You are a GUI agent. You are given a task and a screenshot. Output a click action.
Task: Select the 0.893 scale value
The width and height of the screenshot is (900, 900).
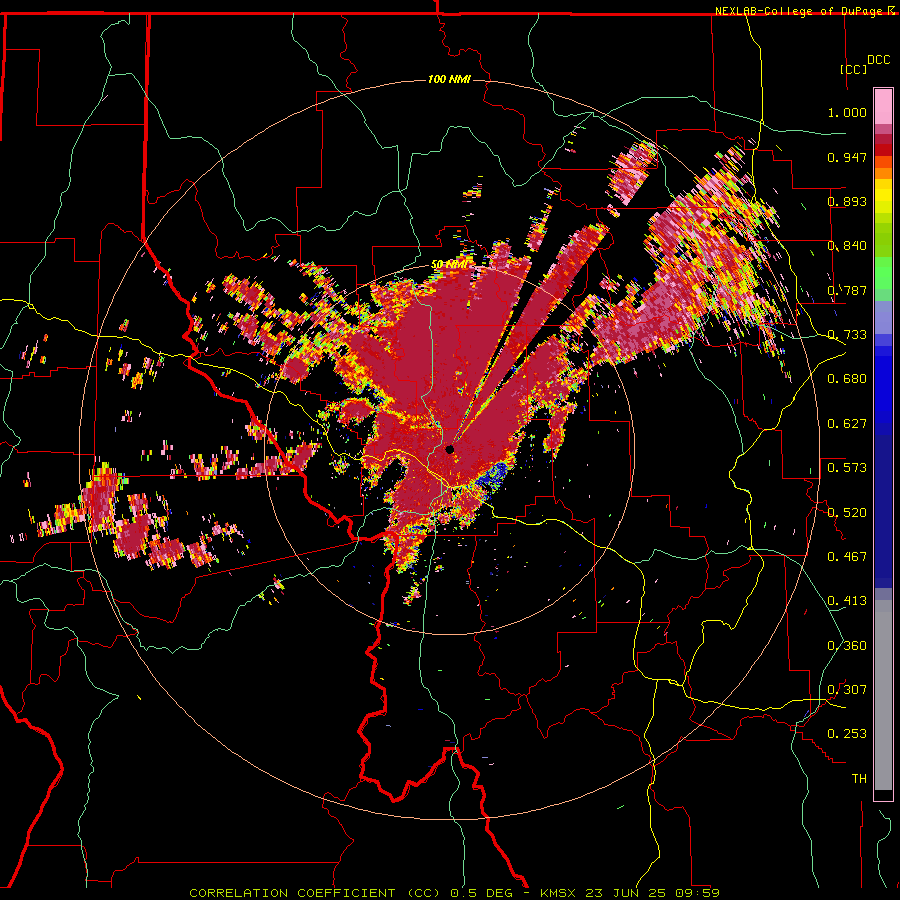847,201
